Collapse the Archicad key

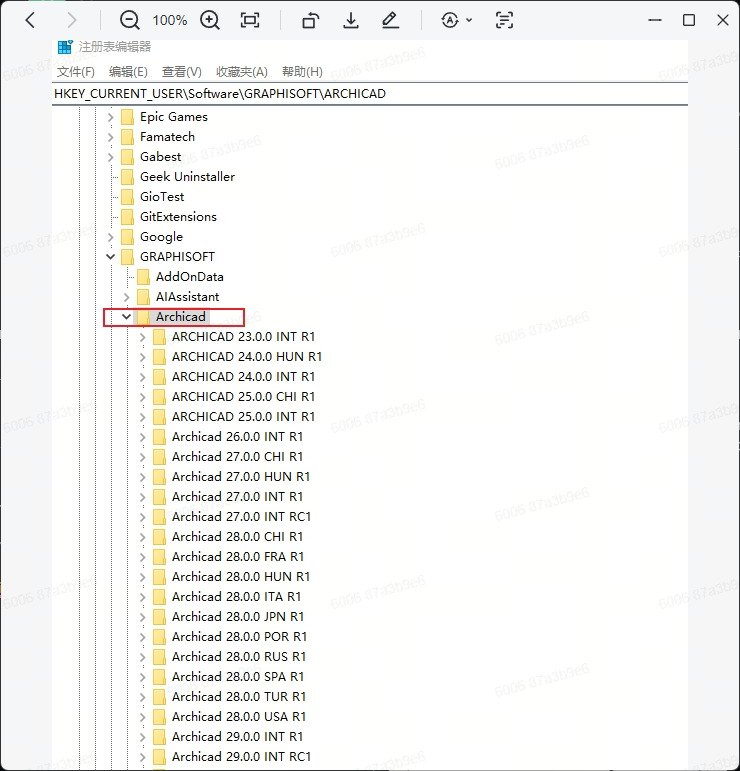pyautogui.click(x=126, y=317)
